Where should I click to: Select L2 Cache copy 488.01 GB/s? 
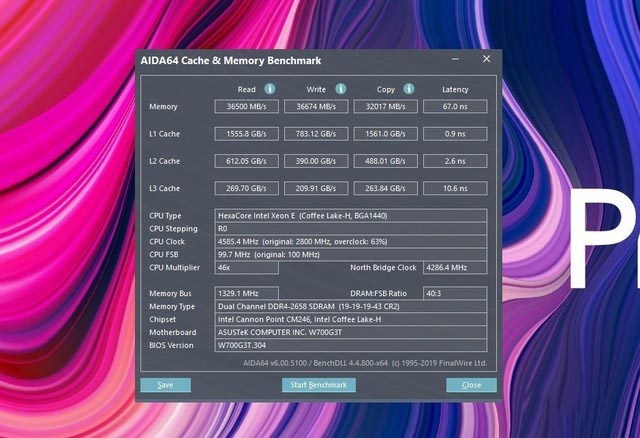pyautogui.click(x=385, y=161)
